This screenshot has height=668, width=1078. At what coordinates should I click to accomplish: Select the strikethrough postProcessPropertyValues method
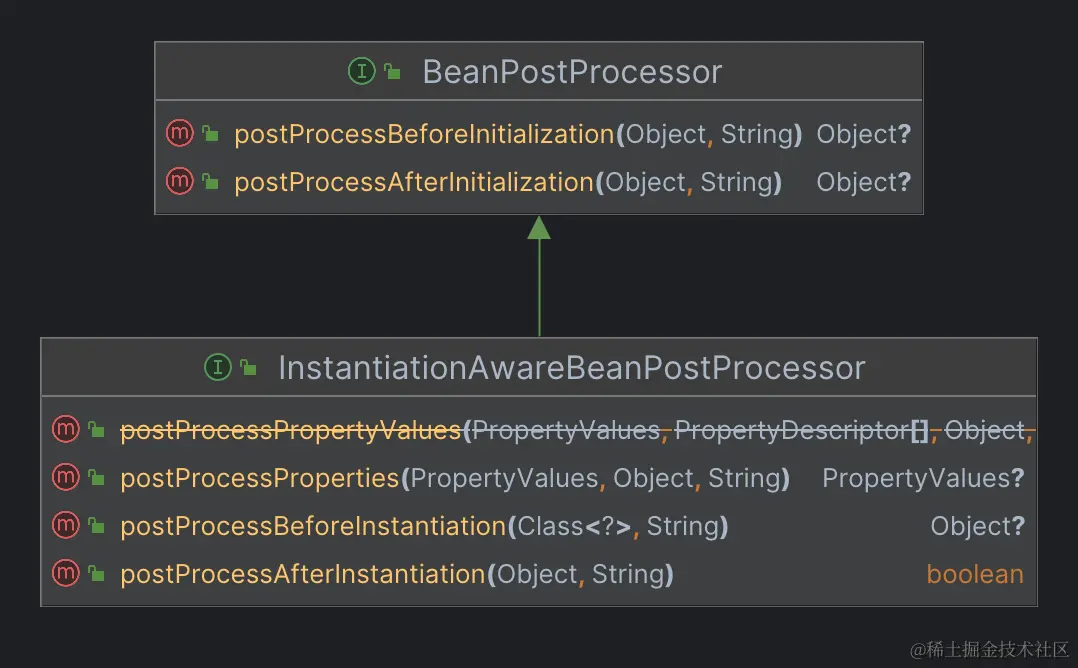pos(290,430)
